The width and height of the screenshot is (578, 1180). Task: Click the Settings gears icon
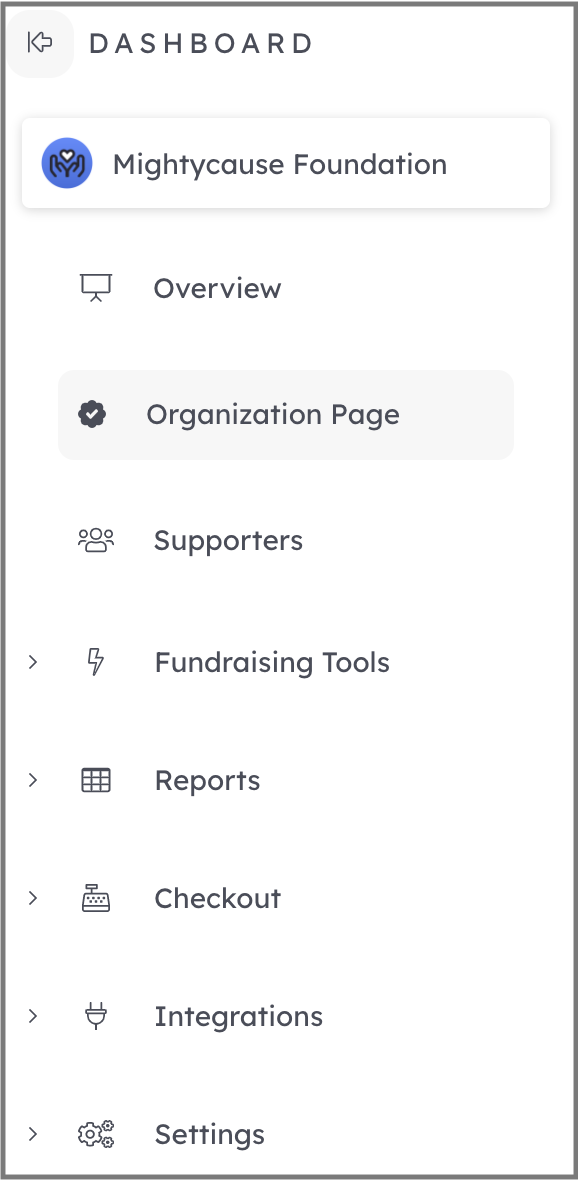(96, 1134)
